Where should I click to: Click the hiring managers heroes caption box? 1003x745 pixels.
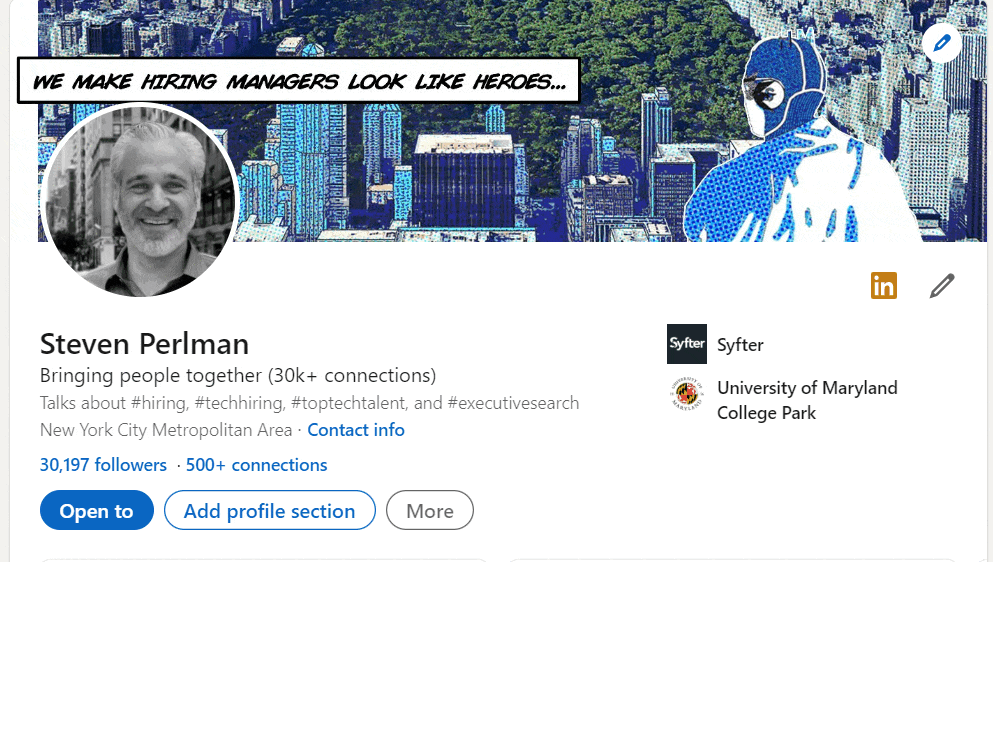pyautogui.click(x=299, y=81)
